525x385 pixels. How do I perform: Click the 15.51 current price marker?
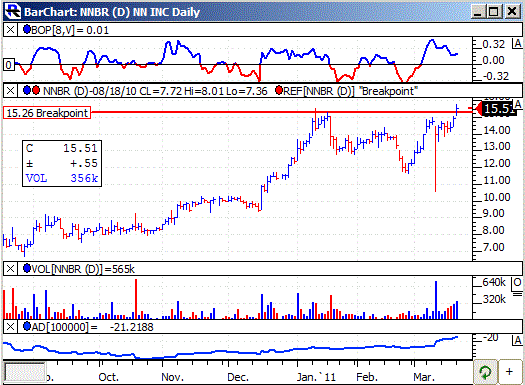(x=496, y=109)
